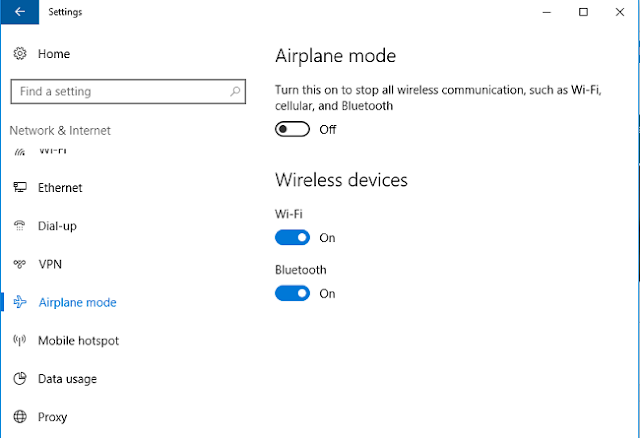640x438 pixels.
Task: Go to Settings Home
Action: click(x=54, y=53)
